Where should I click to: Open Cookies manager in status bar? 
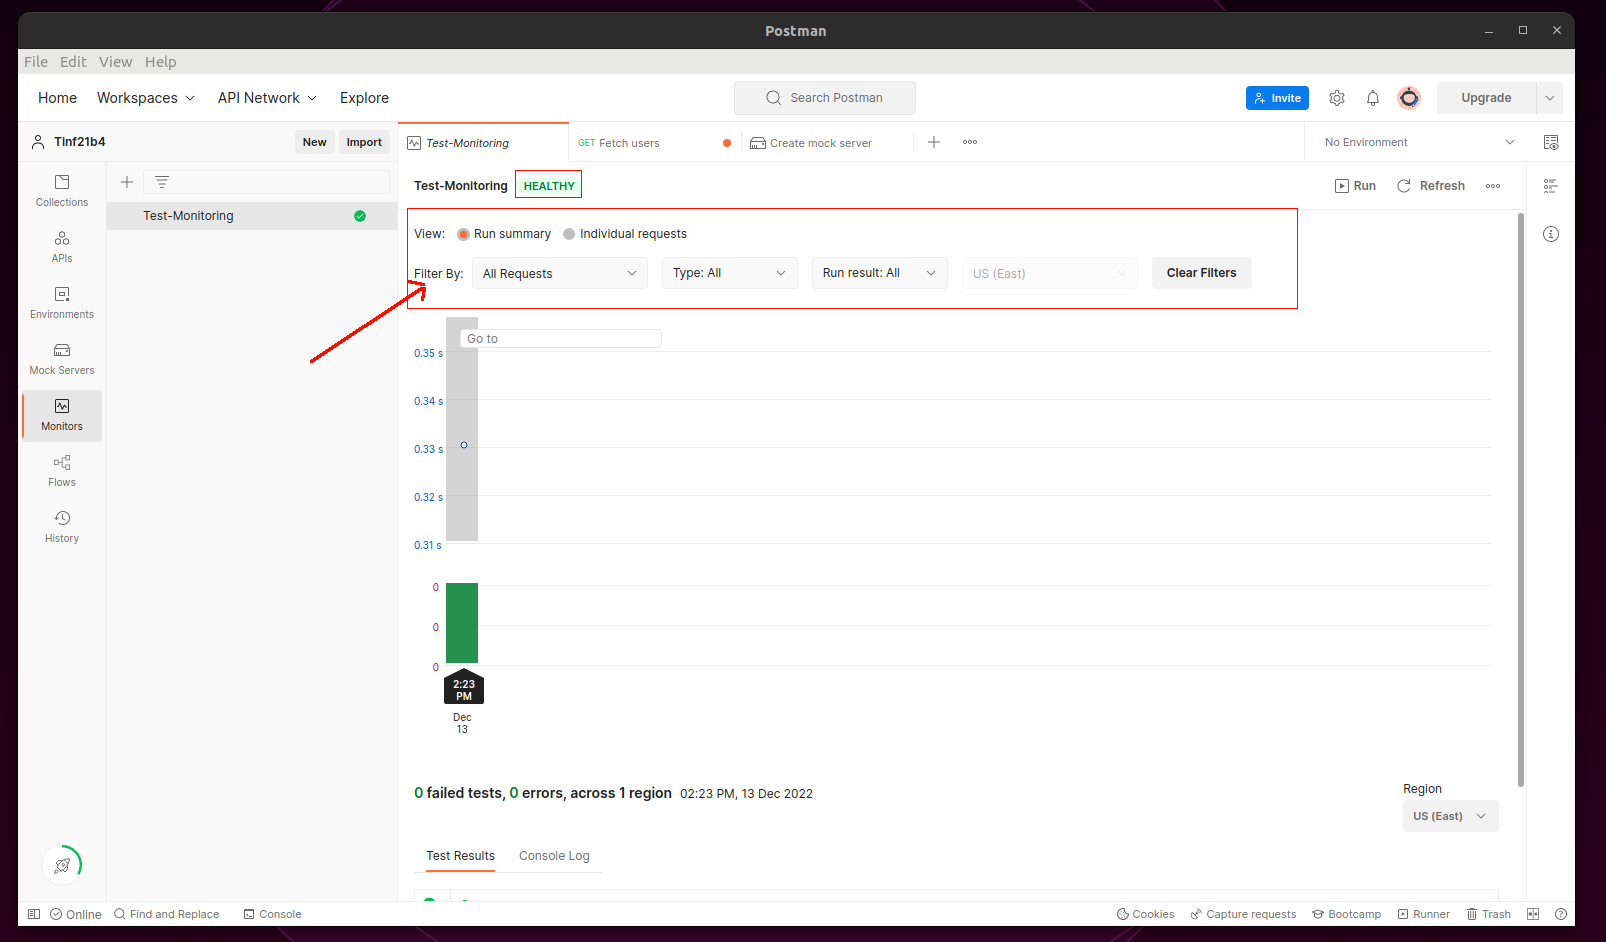tap(1145, 913)
